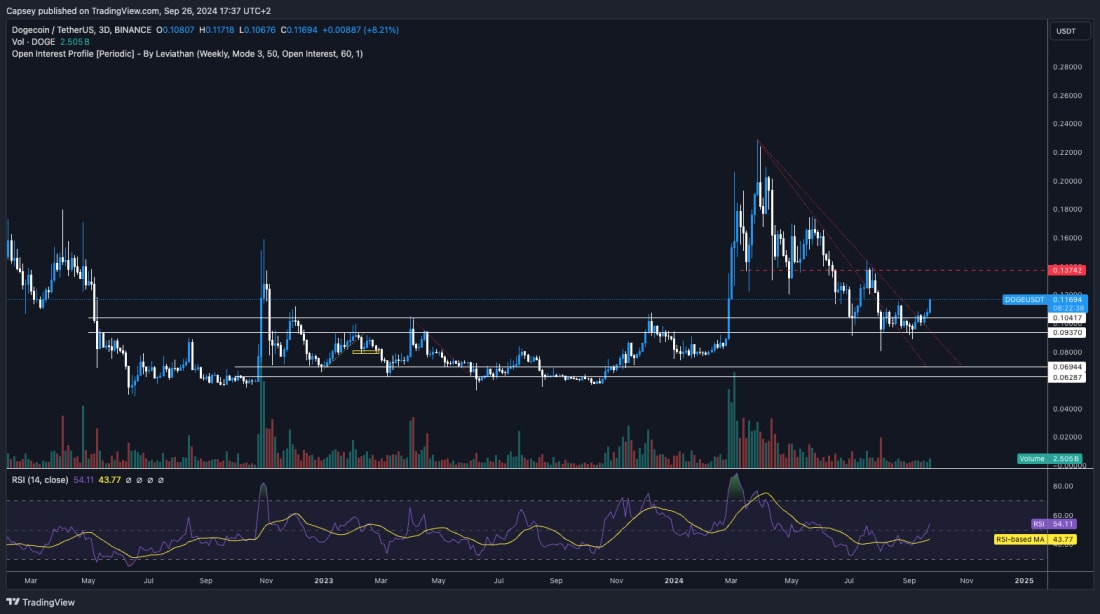Click the yellow RSI-based MA color label

1039,539
